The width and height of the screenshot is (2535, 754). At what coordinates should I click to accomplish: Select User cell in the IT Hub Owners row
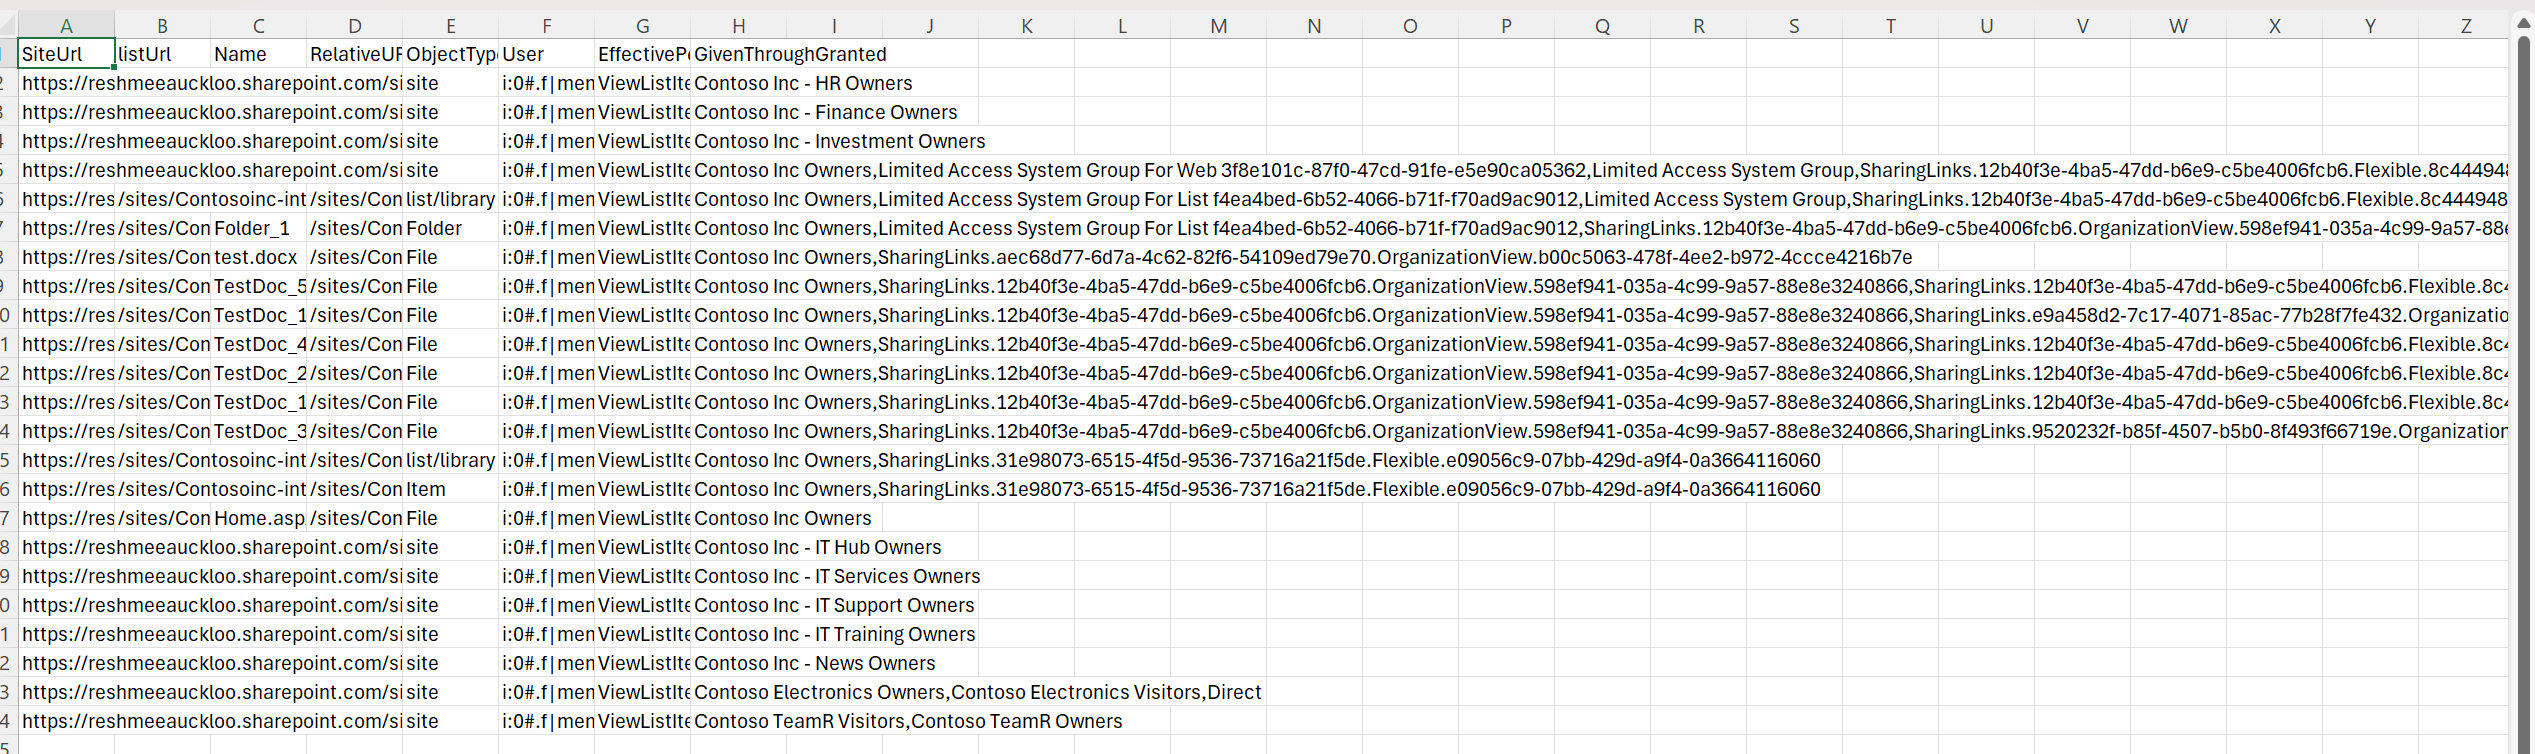point(546,547)
